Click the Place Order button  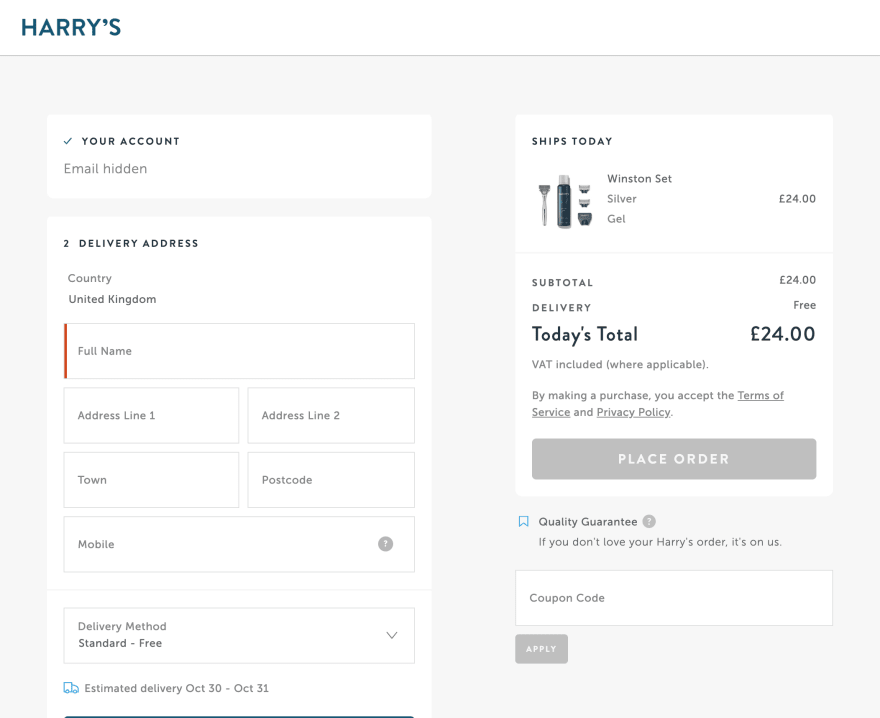[674, 459]
